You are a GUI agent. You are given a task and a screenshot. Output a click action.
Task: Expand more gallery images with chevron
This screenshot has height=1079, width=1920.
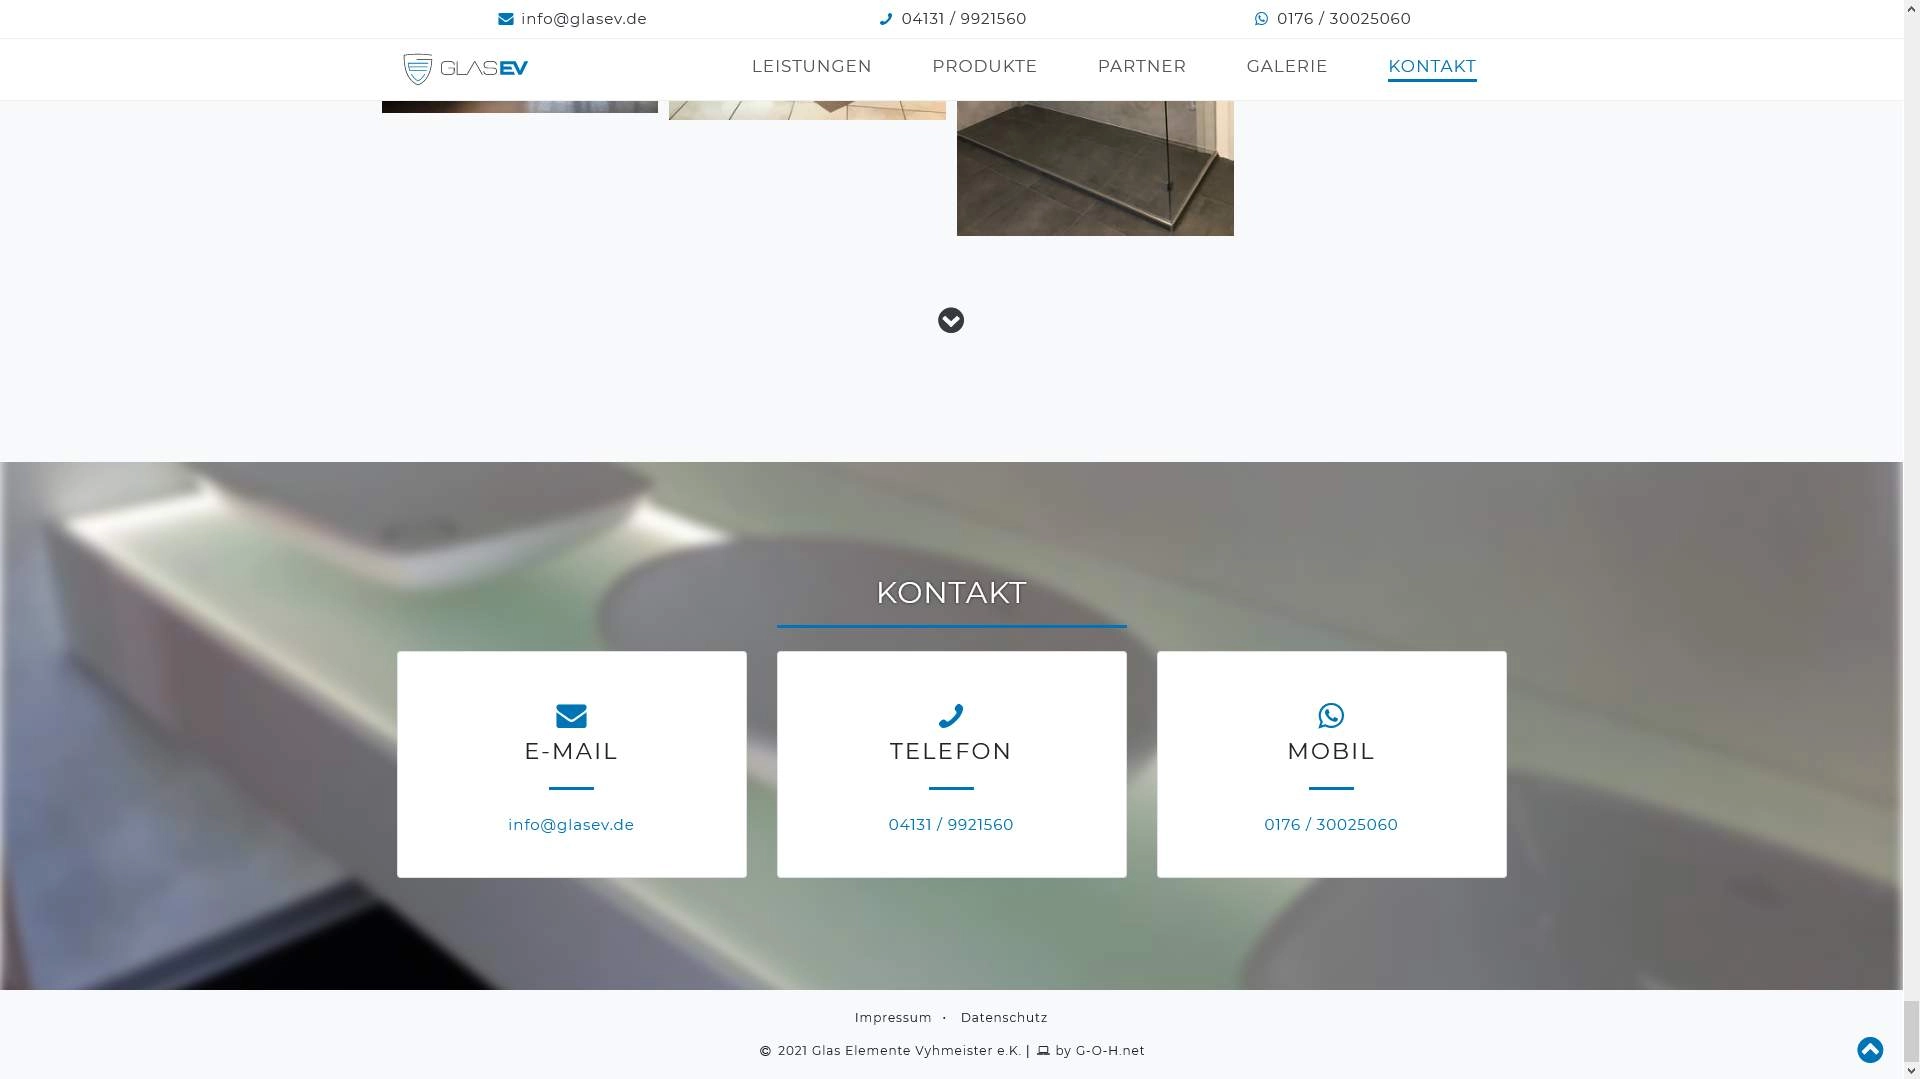tap(951, 320)
